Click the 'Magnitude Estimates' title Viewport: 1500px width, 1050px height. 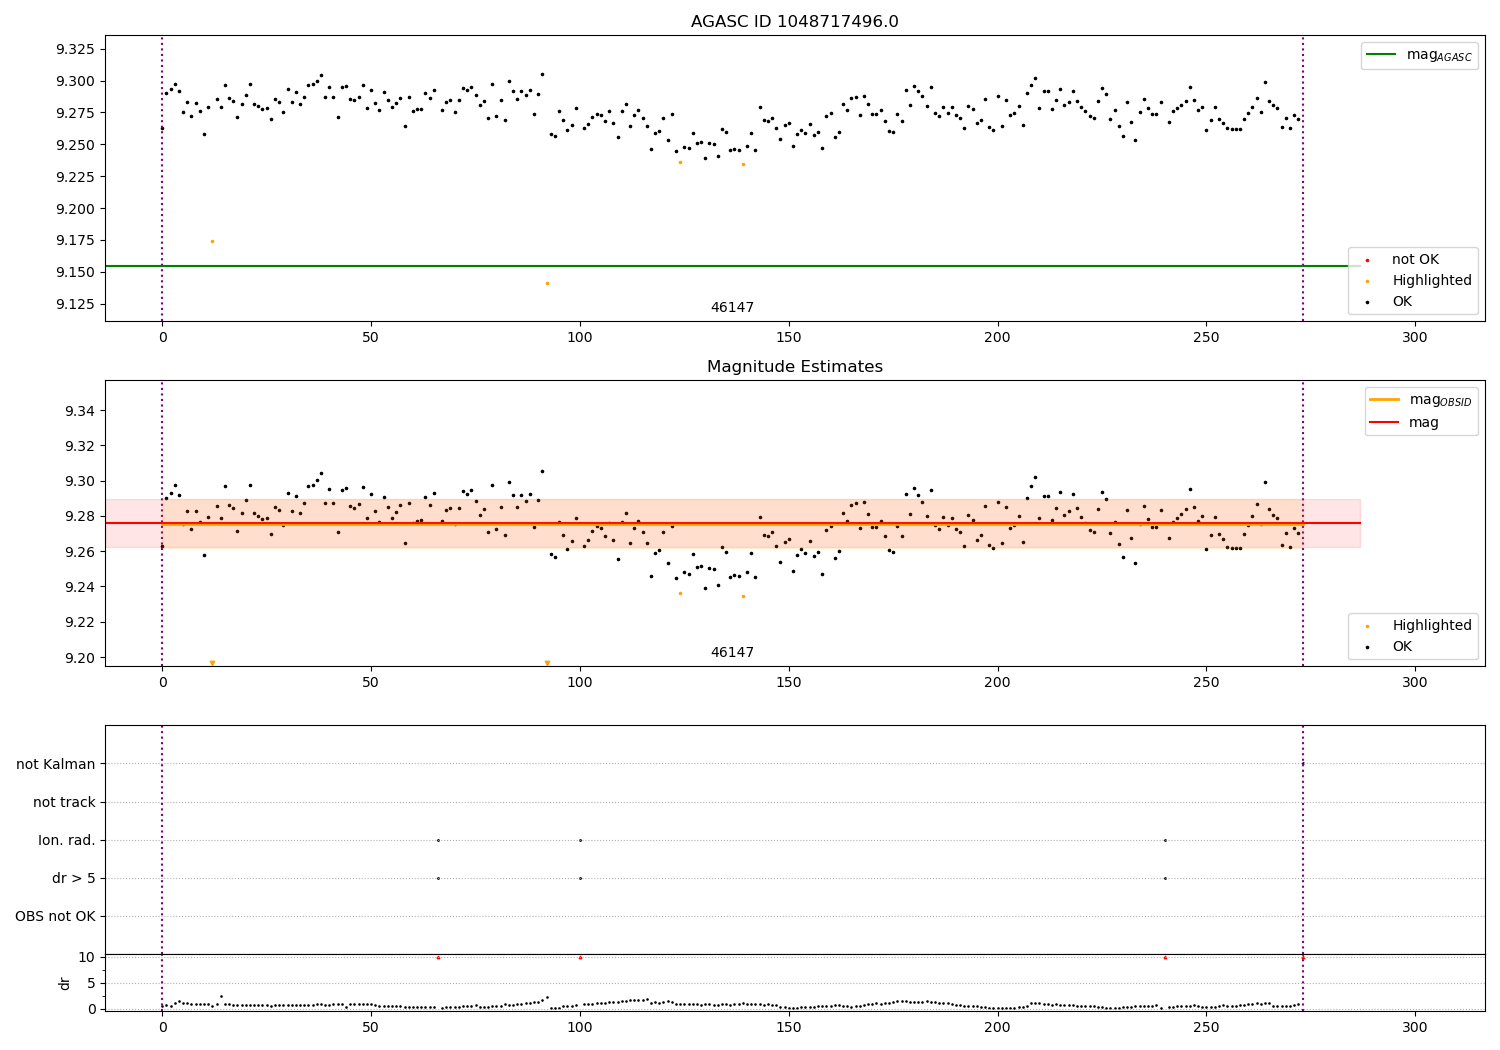point(795,367)
